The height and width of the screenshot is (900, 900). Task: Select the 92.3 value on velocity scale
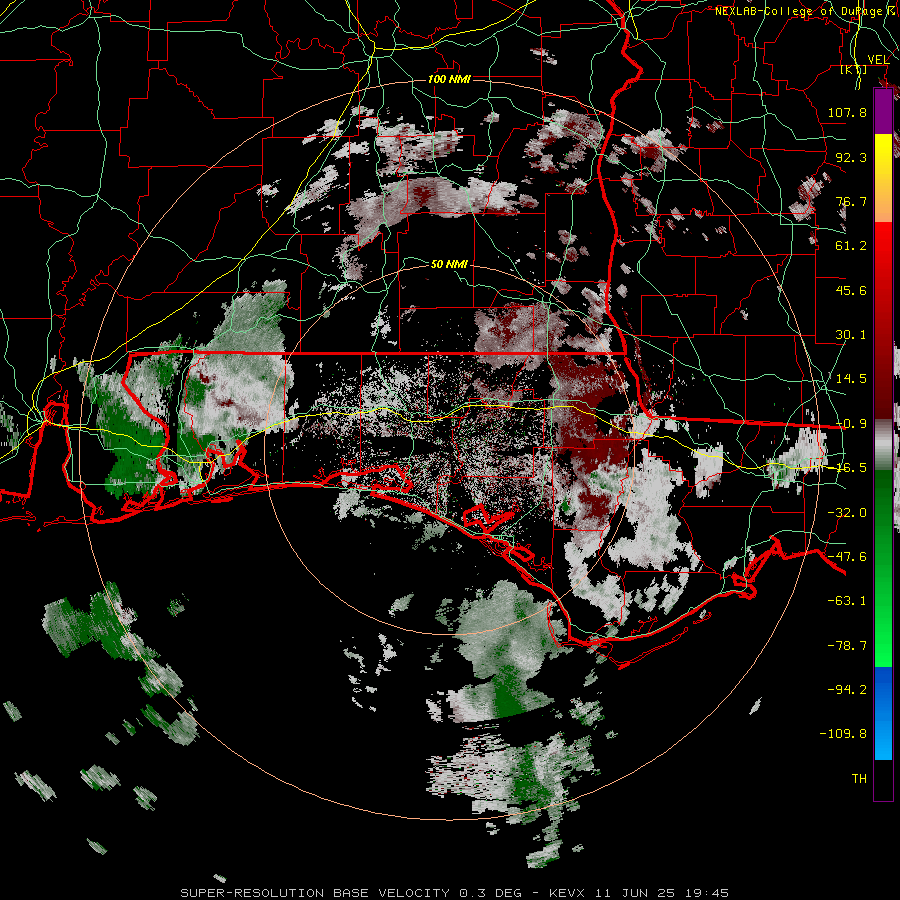[x=851, y=157]
